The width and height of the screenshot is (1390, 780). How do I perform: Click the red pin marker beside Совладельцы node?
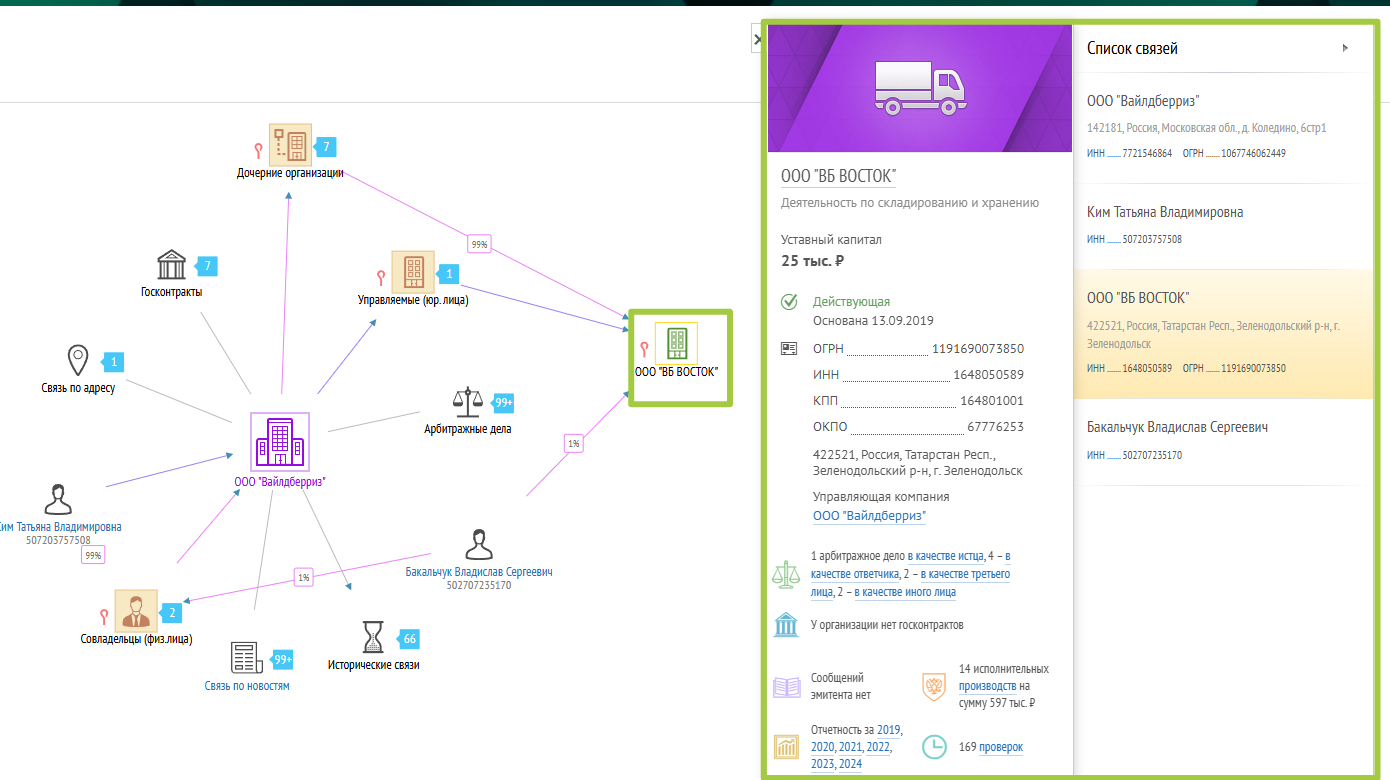point(103,617)
